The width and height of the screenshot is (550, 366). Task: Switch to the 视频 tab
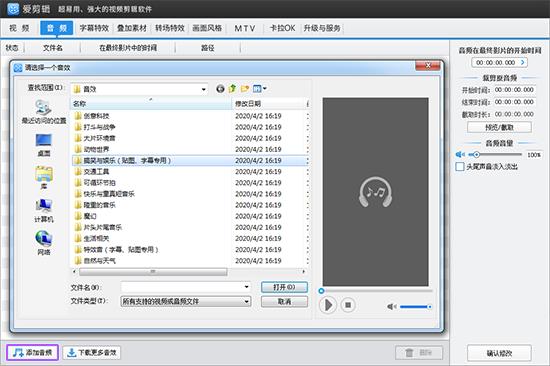pyautogui.click(x=19, y=28)
